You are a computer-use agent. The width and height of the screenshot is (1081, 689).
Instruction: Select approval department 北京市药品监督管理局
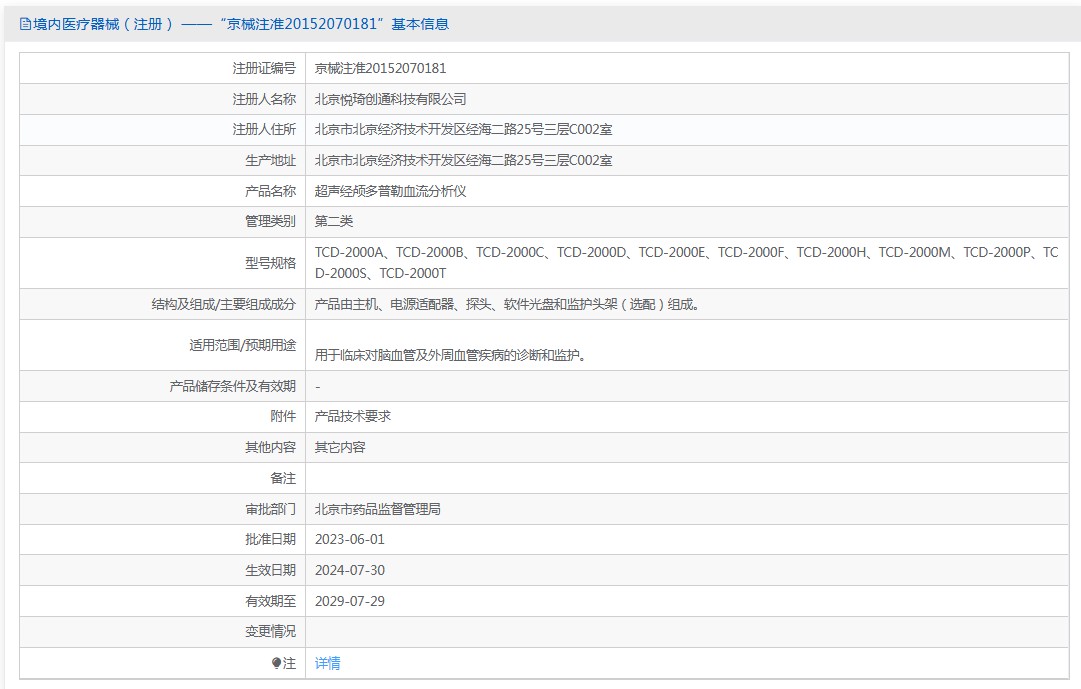click(x=378, y=509)
